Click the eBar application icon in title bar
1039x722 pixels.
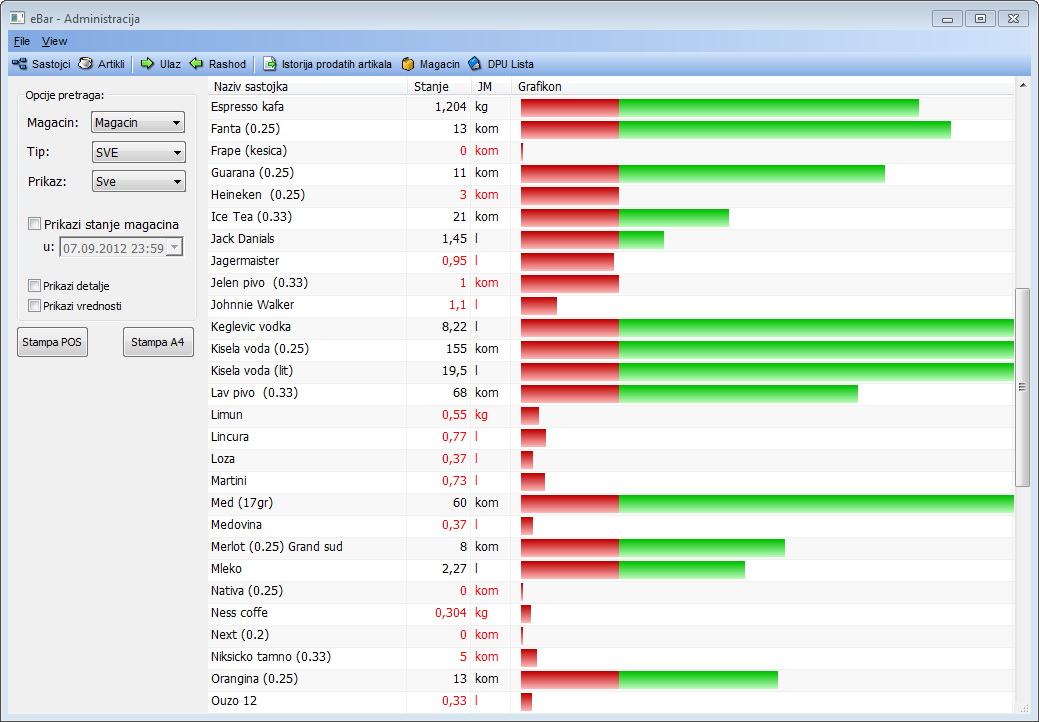(x=17, y=18)
